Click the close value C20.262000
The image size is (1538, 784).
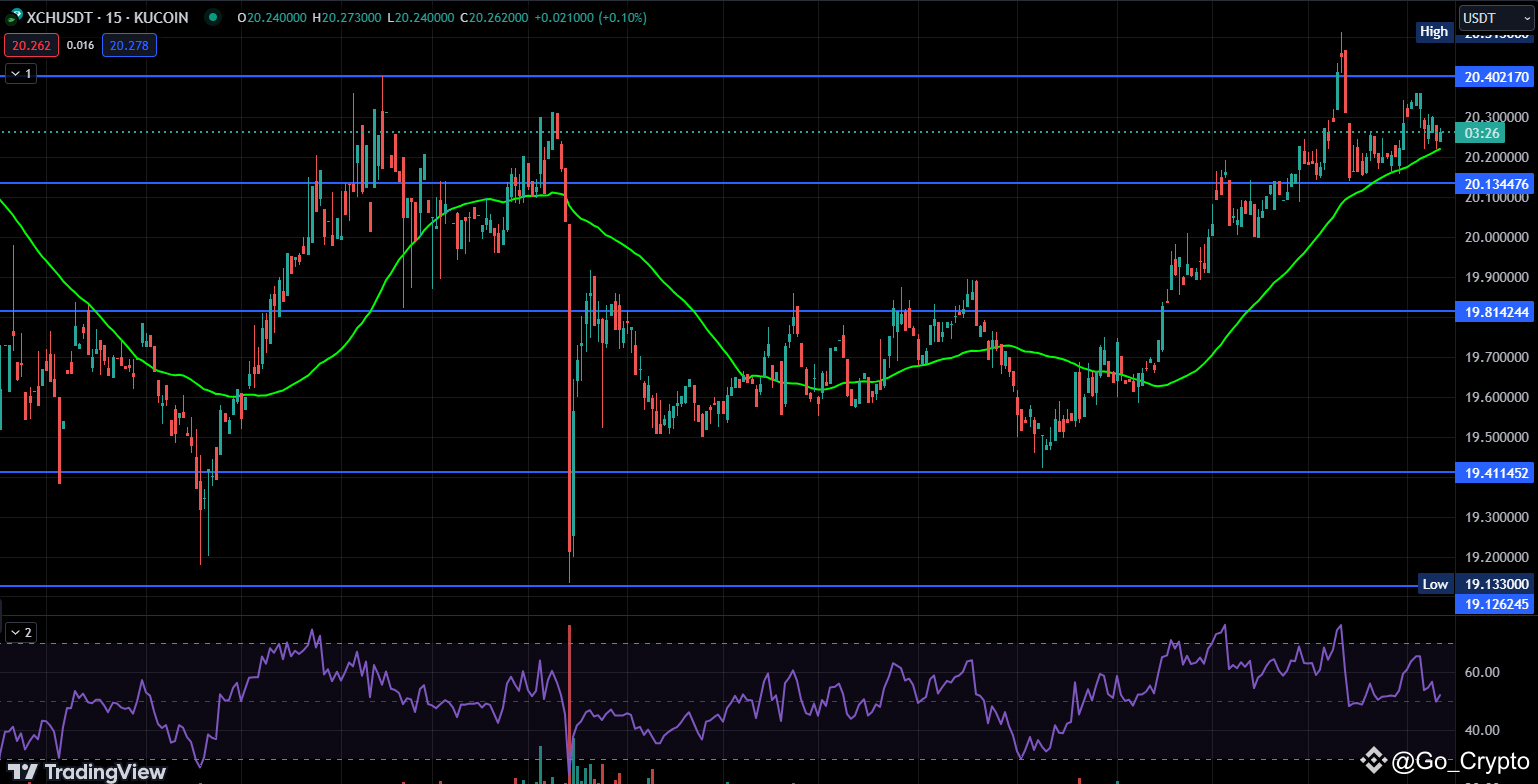point(494,18)
